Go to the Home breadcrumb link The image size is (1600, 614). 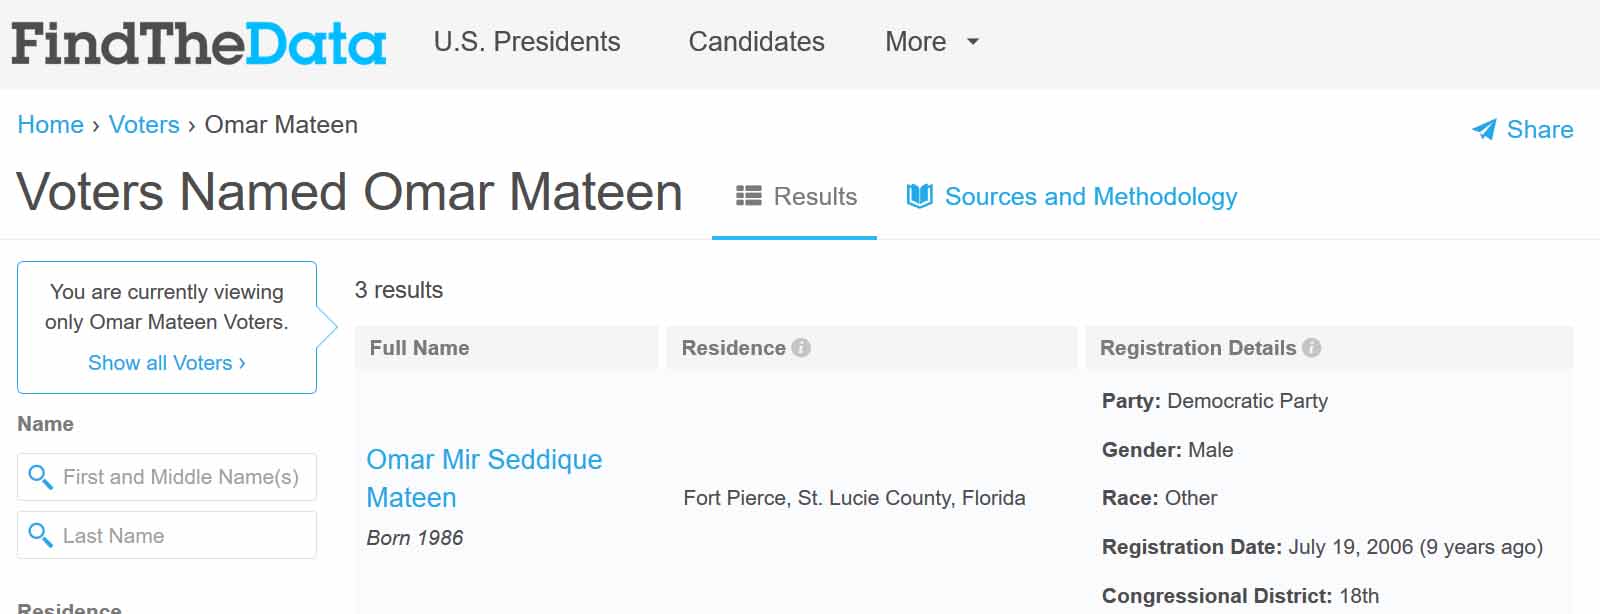[50, 125]
